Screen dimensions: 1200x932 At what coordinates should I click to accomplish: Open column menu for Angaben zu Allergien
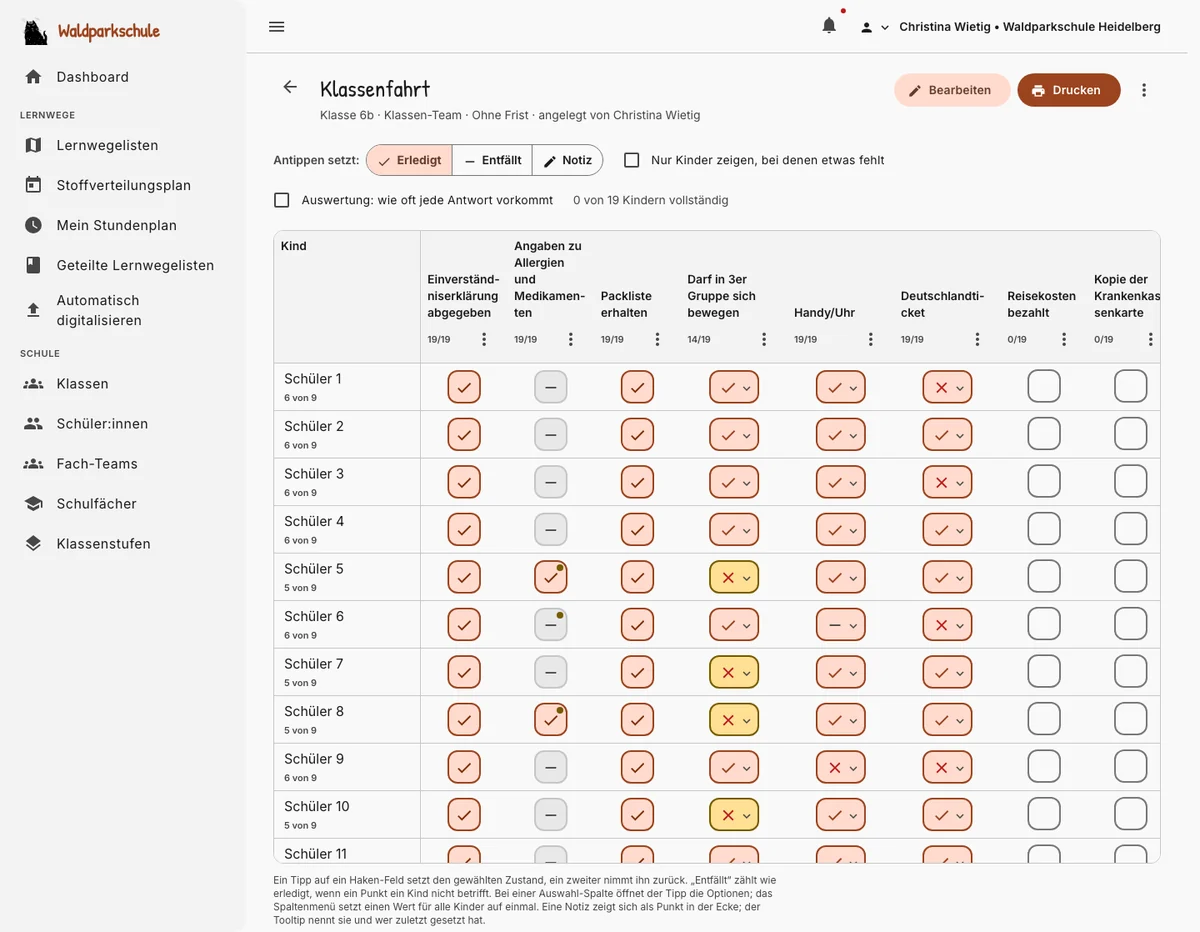point(571,339)
